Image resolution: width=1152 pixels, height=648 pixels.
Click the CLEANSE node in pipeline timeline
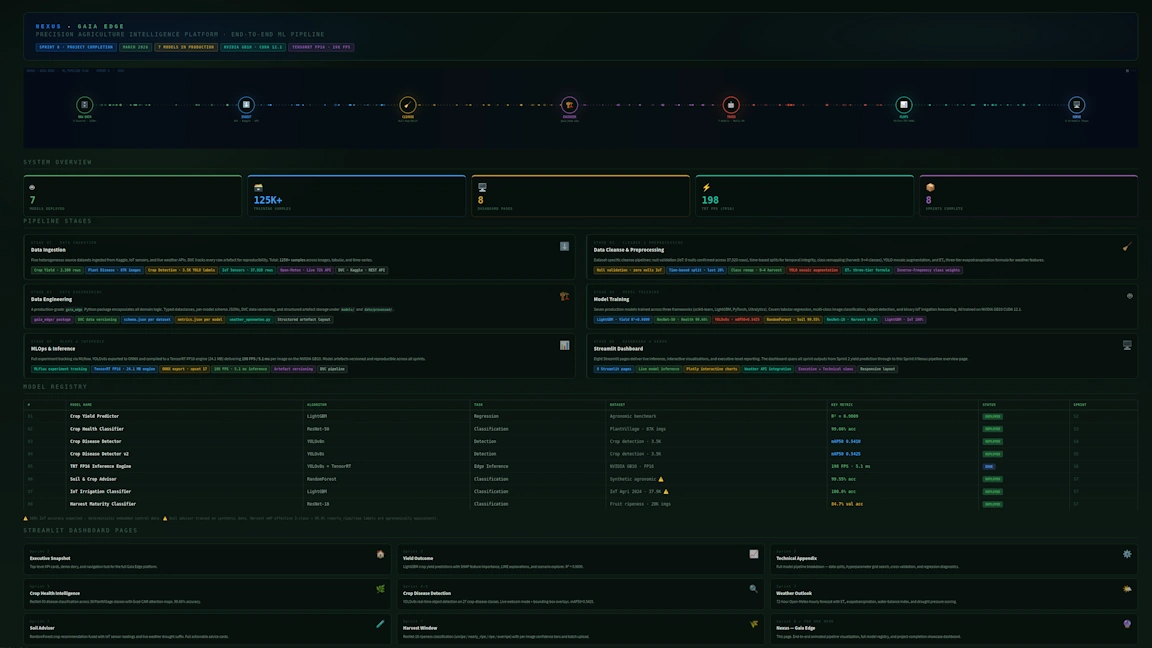[x=408, y=105]
